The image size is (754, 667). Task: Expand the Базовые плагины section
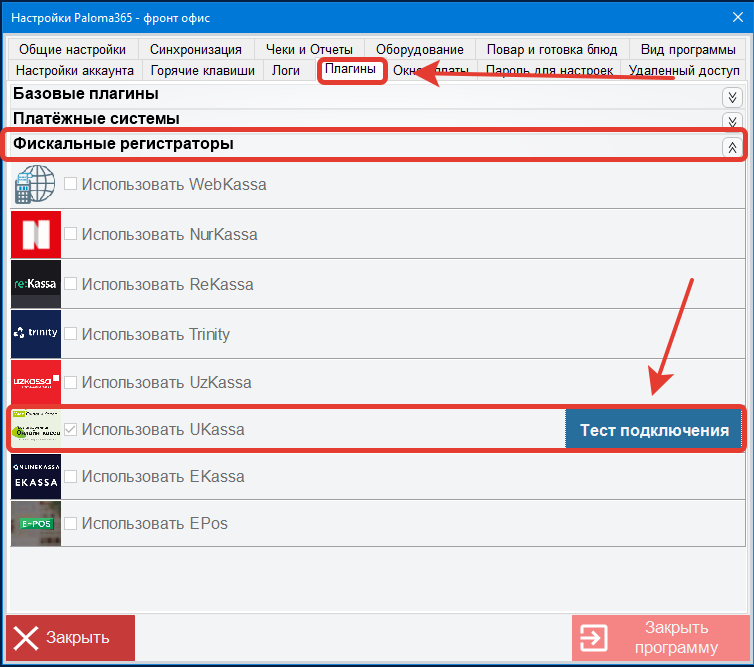click(x=732, y=97)
